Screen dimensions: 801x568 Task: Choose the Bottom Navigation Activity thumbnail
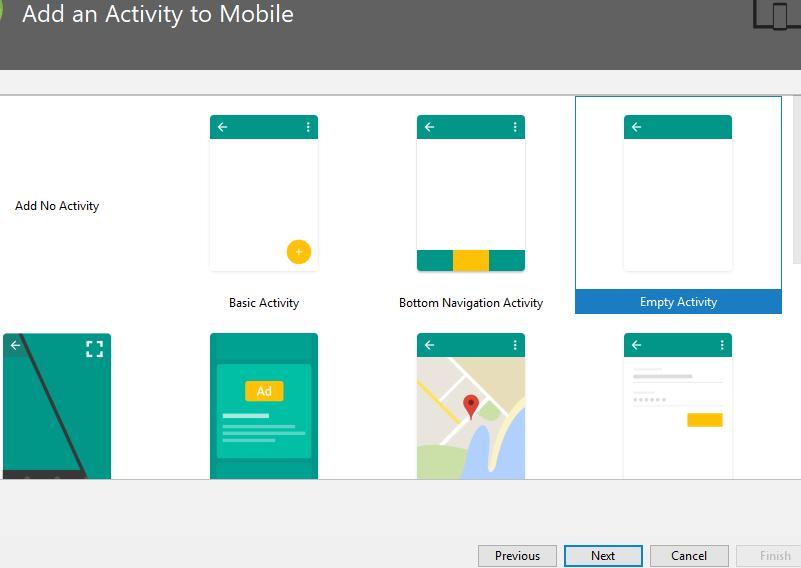pyautogui.click(x=470, y=193)
